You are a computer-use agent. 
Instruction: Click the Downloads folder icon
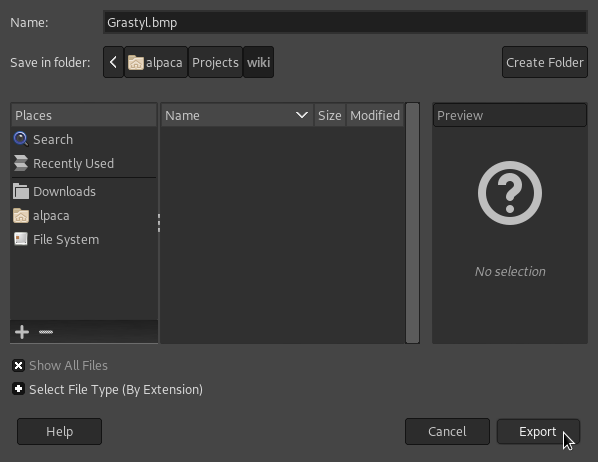tap(21, 191)
